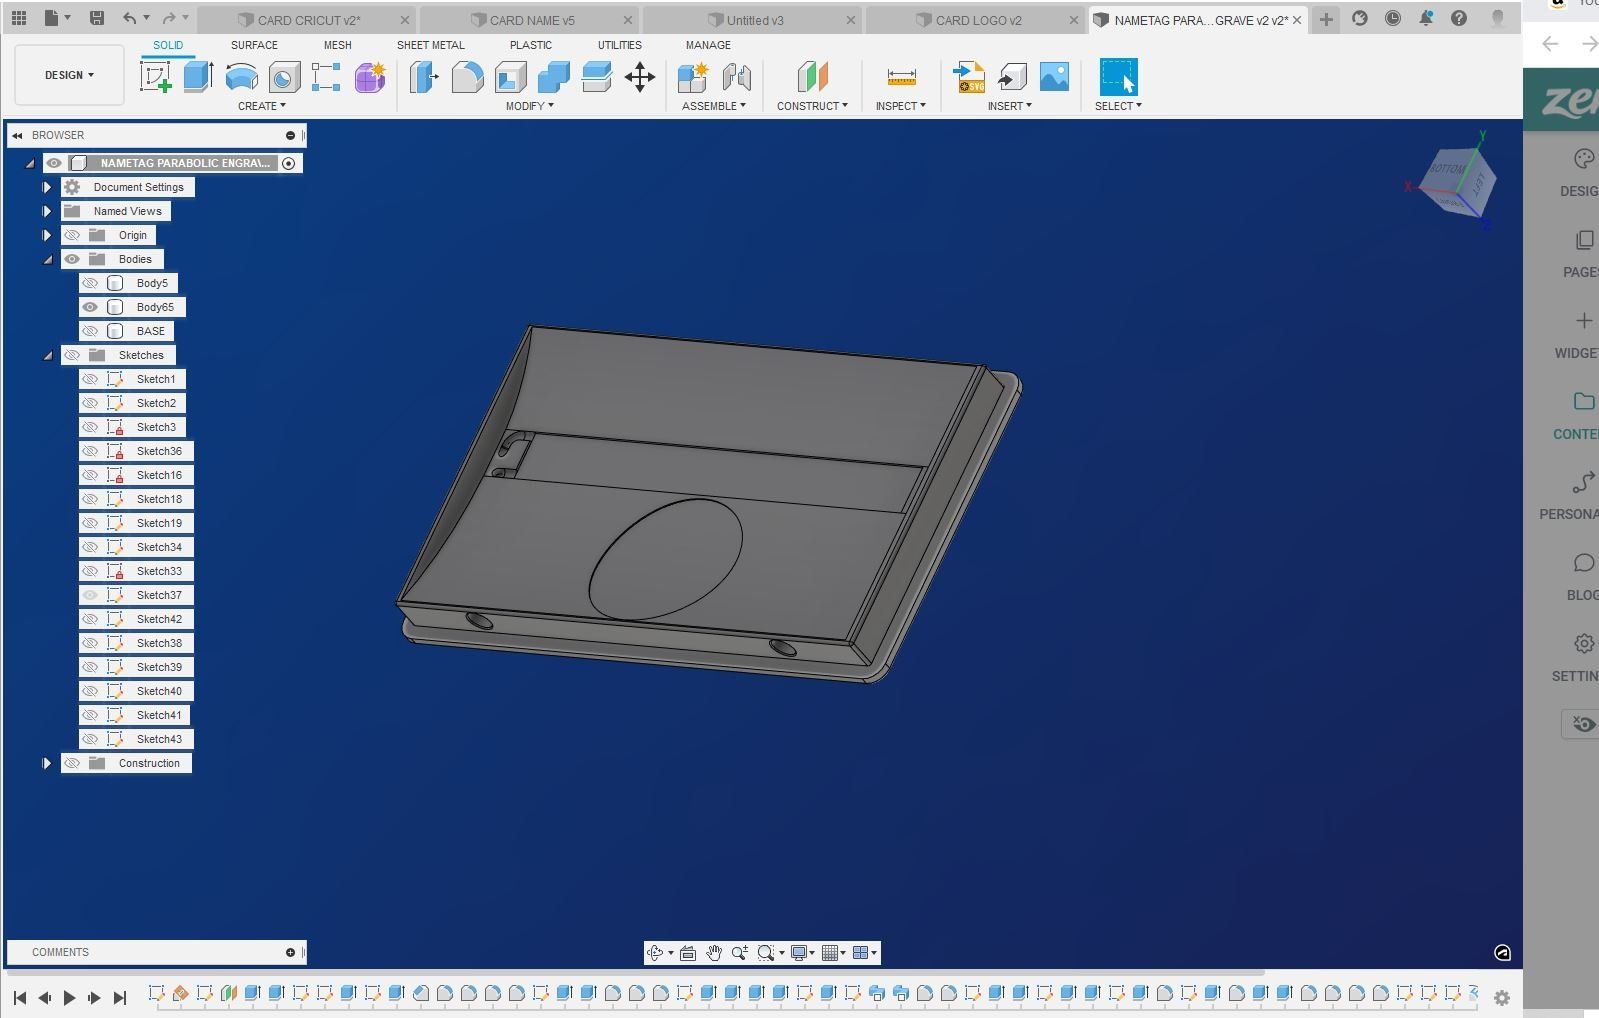This screenshot has height=1018, width=1599.
Task: Select the Revolve tool icon
Action: pos(241,77)
